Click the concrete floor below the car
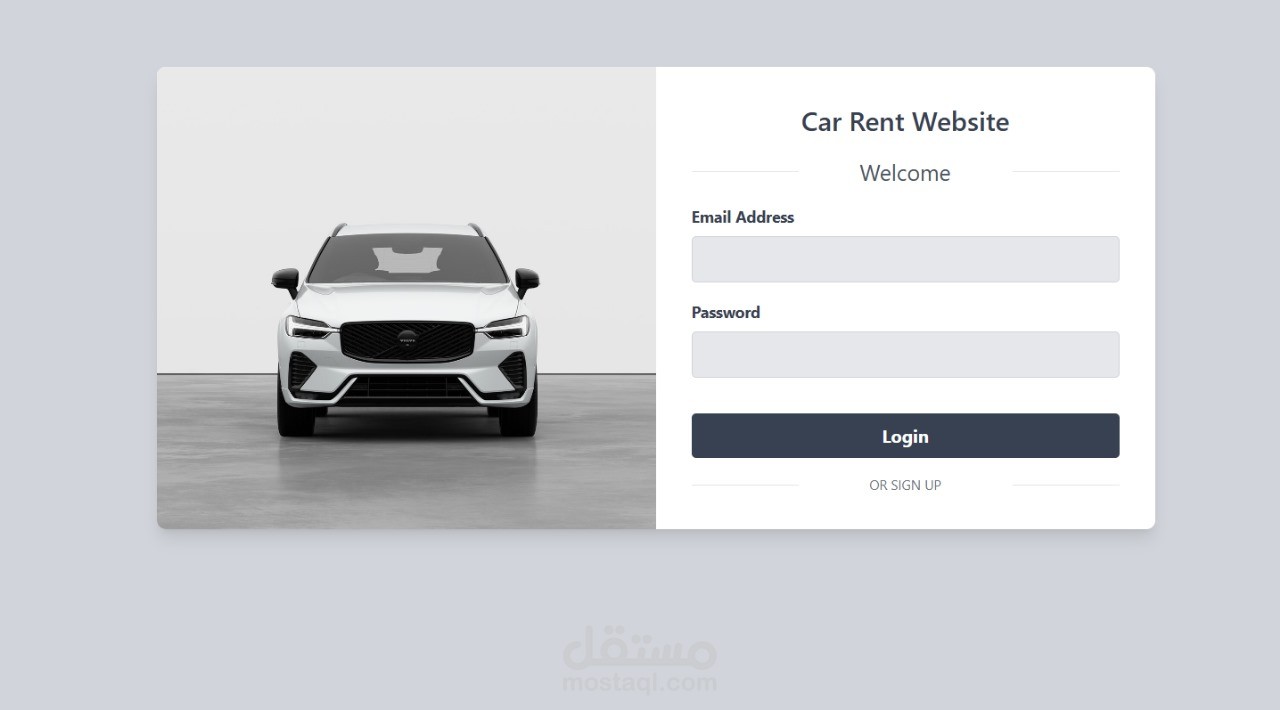The height and width of the screenshot is (710, 1280). point(406,480)
